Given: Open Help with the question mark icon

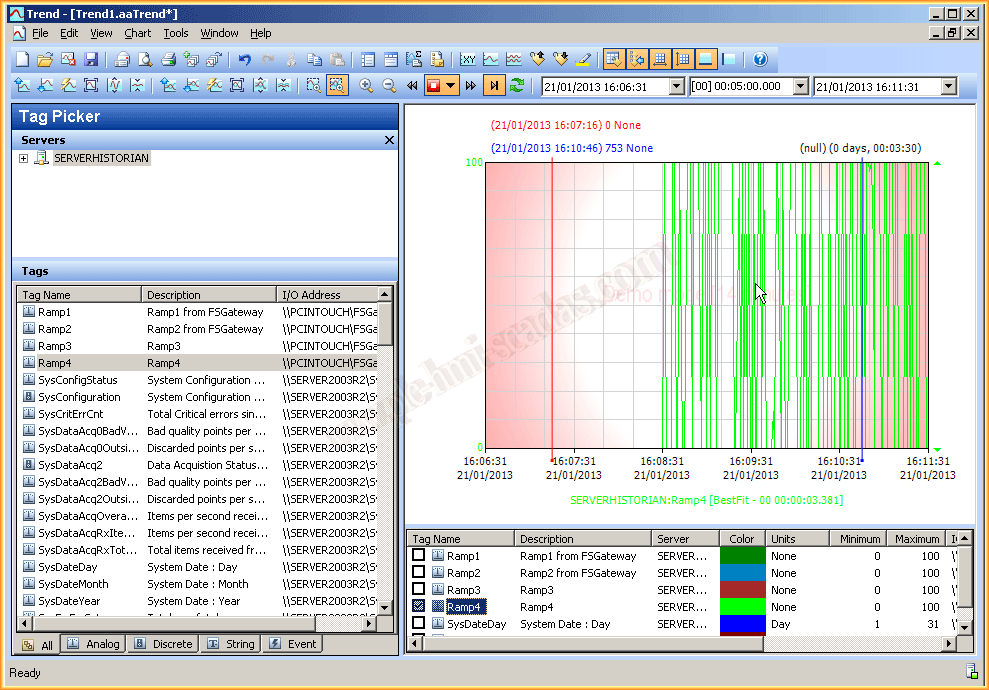Looking at the screenshot, I should click(760, 60).
